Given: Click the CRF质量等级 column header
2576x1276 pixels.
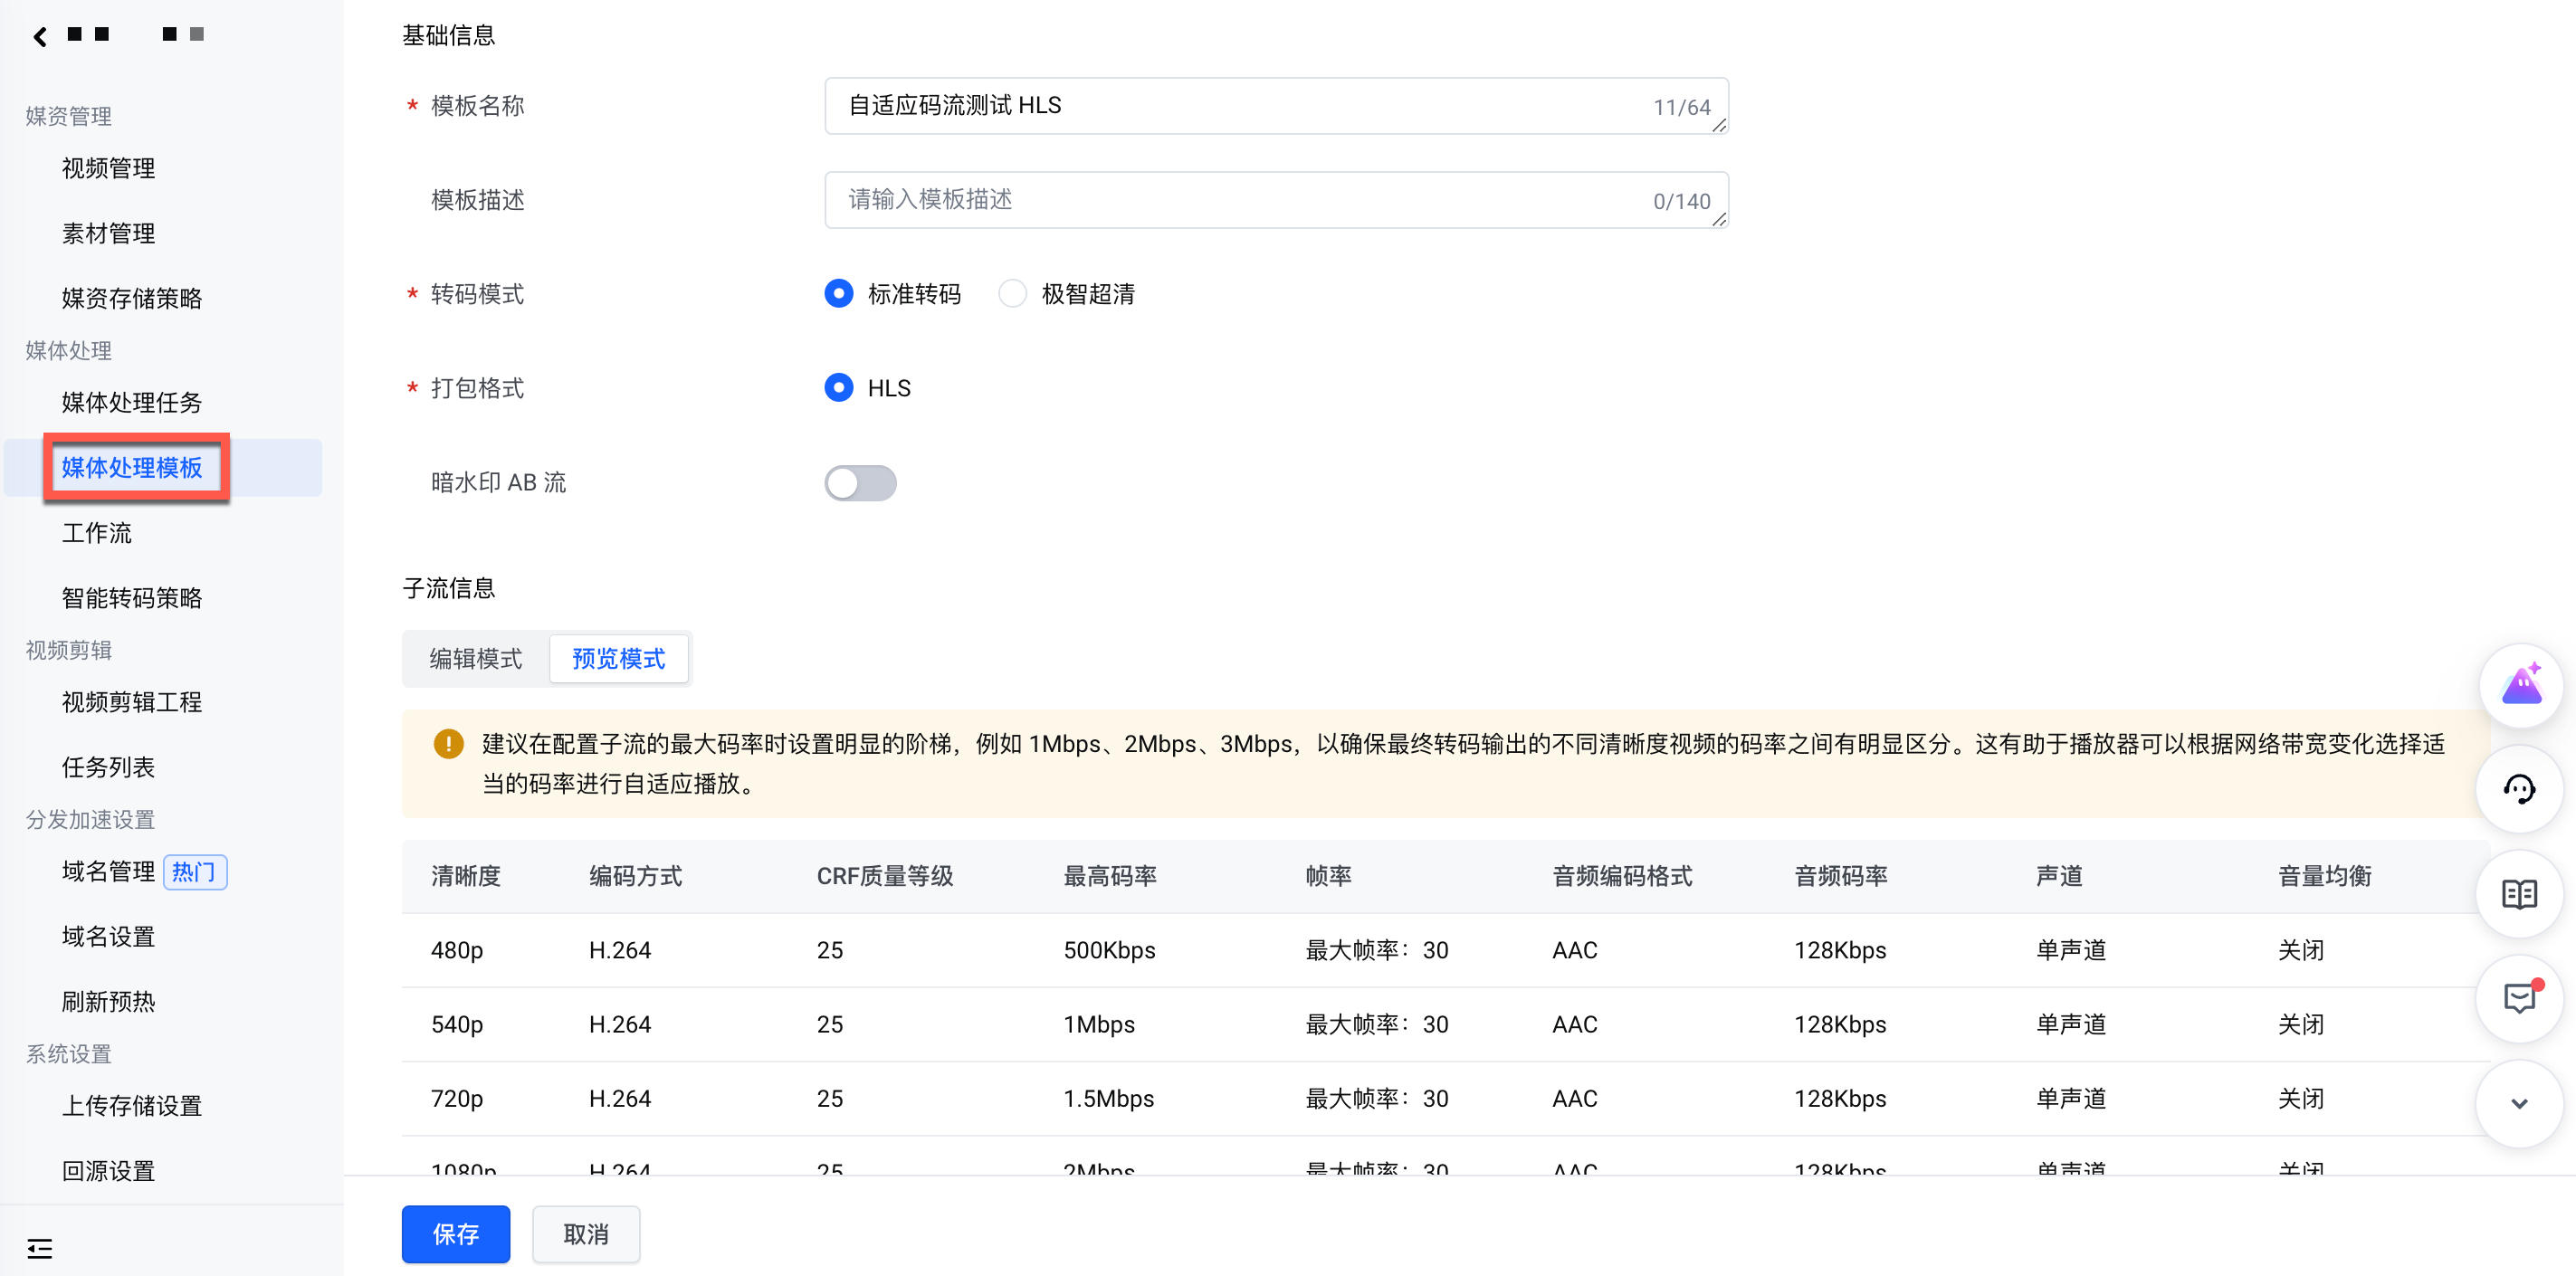Looking at the screenshot, I should click(x=885, y=876).
